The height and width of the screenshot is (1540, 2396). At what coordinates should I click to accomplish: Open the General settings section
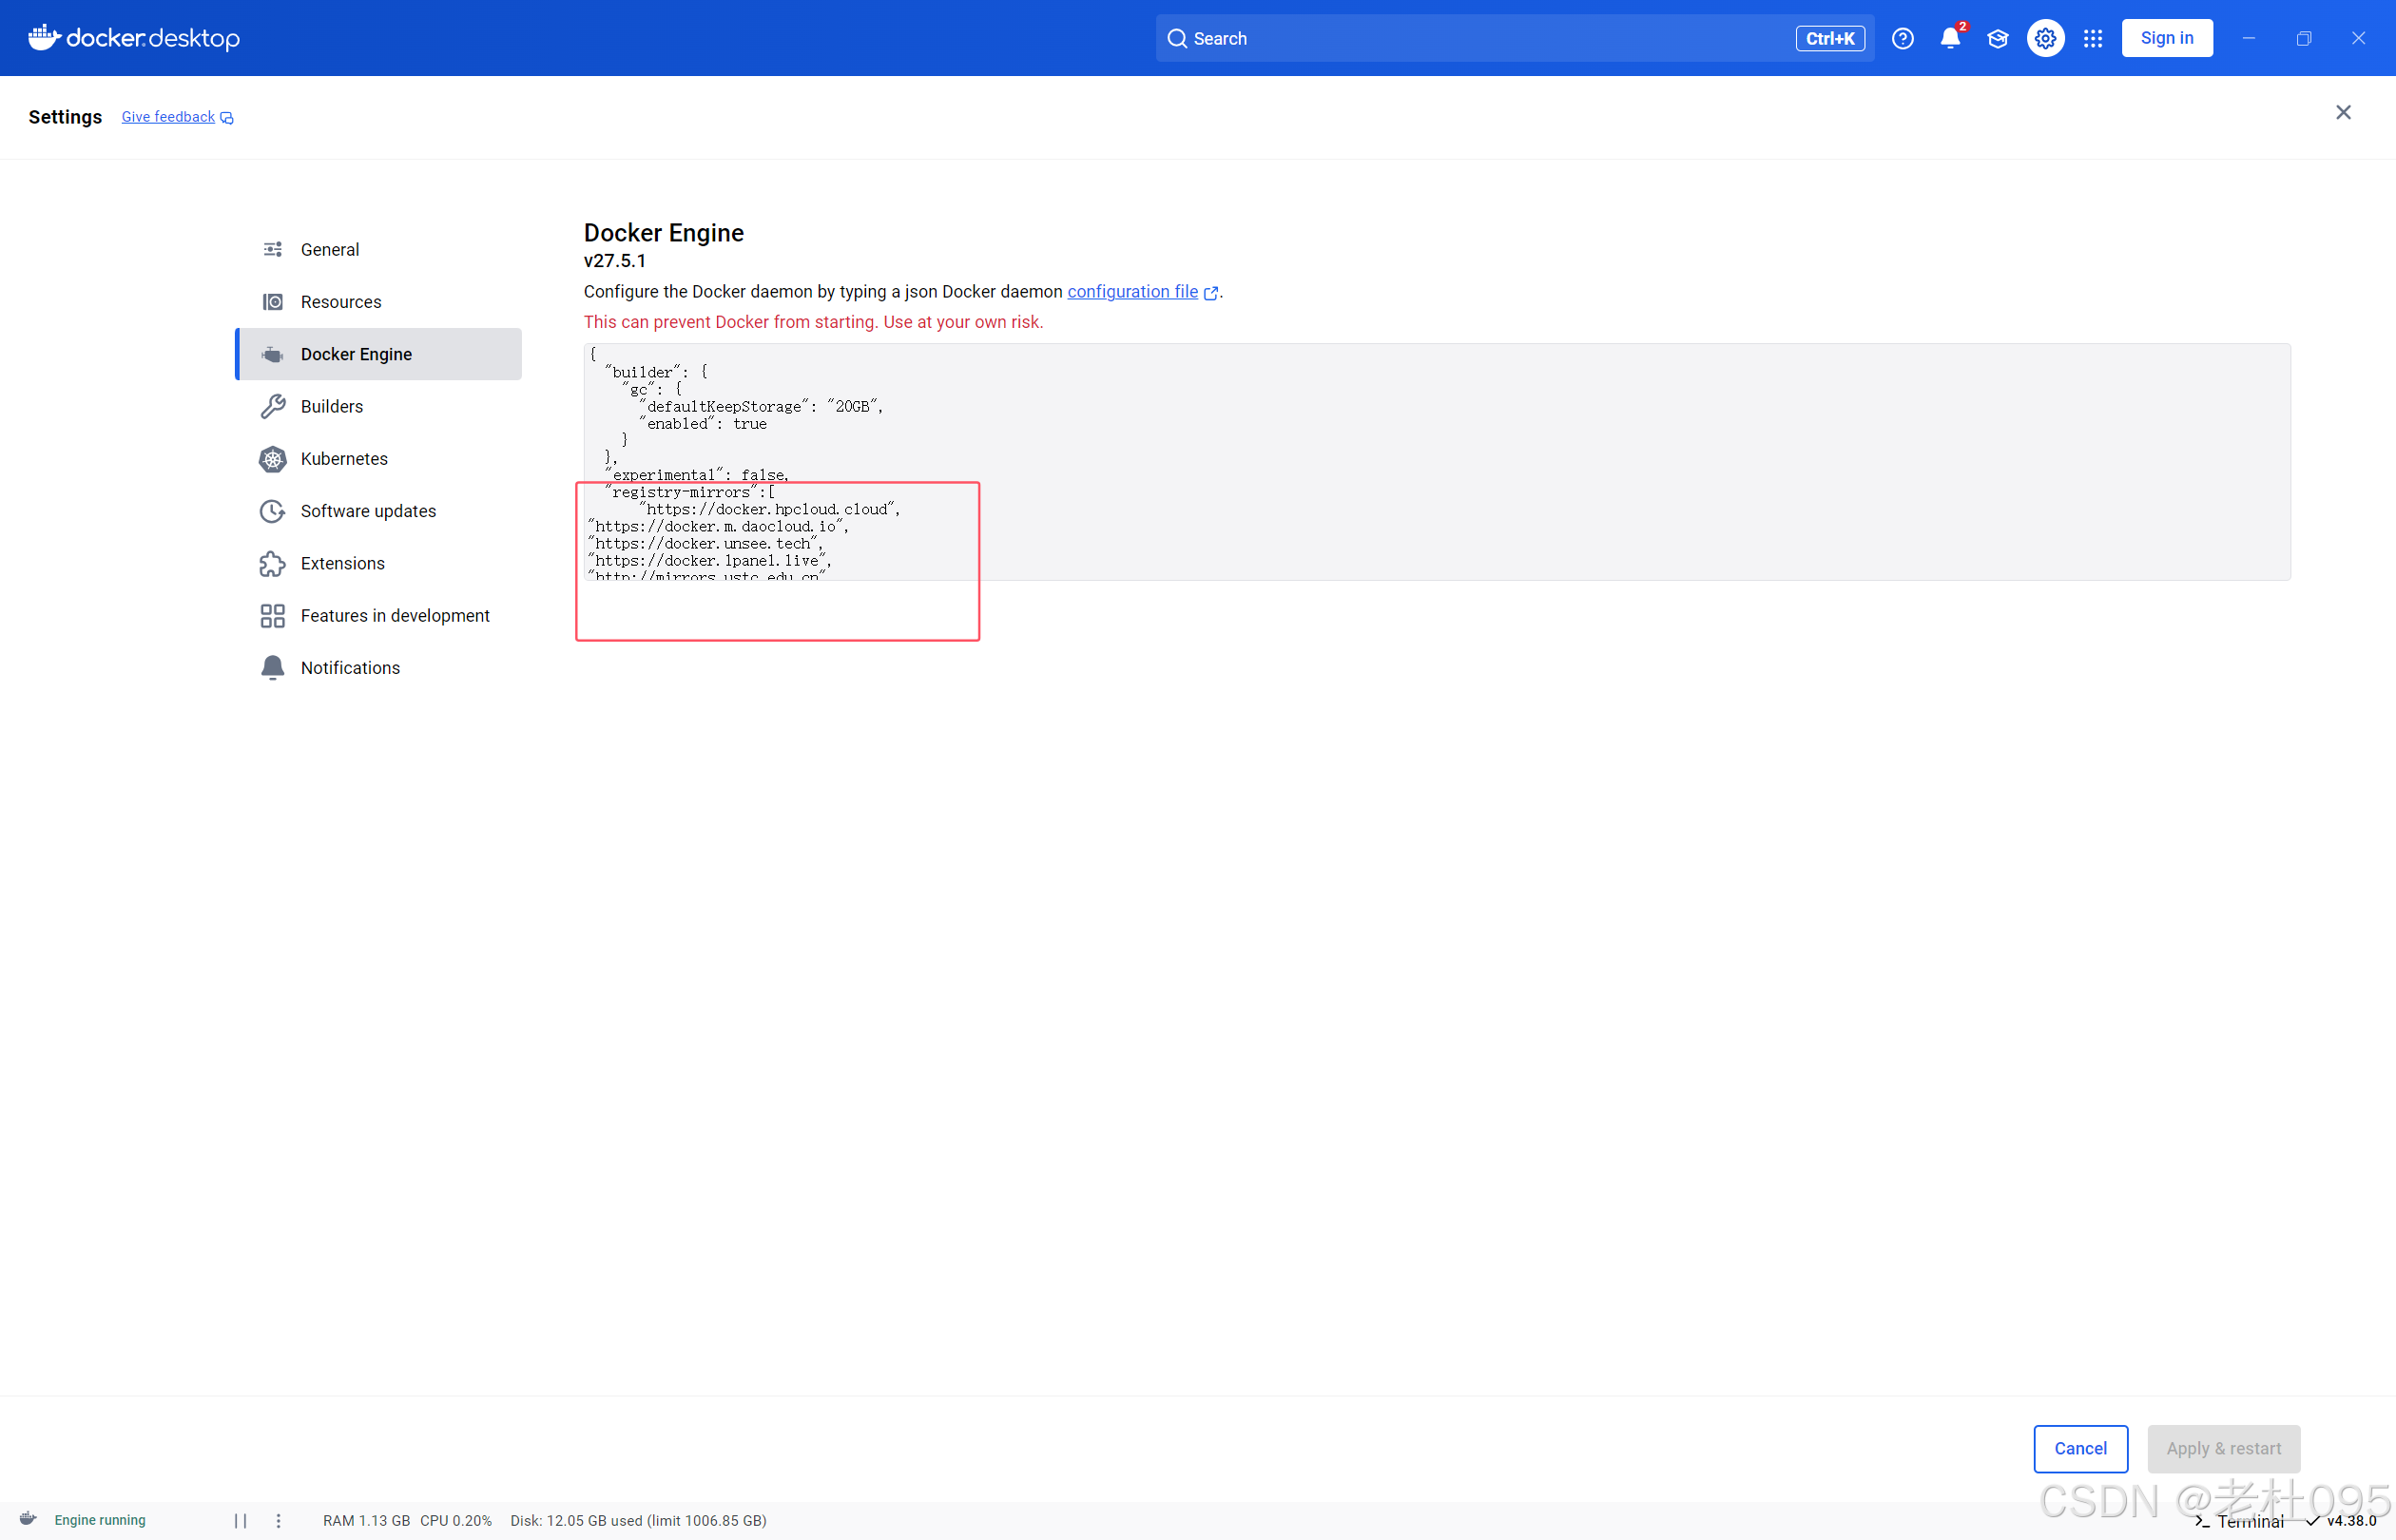click(x=330, y=250)
